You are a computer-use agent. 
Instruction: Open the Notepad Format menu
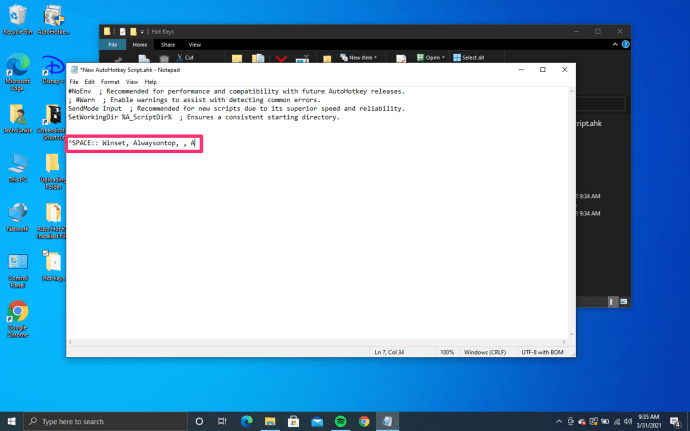[110, 82]
